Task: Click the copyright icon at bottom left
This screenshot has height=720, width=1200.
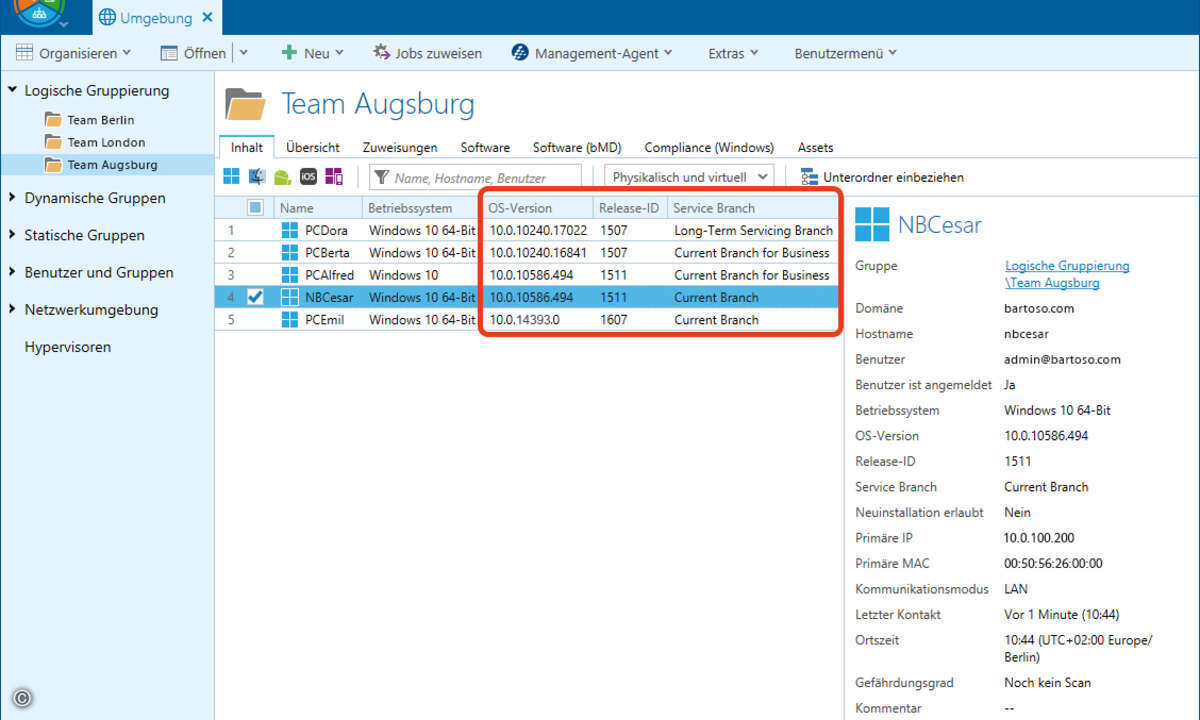Action: click(x=23, y=698)
